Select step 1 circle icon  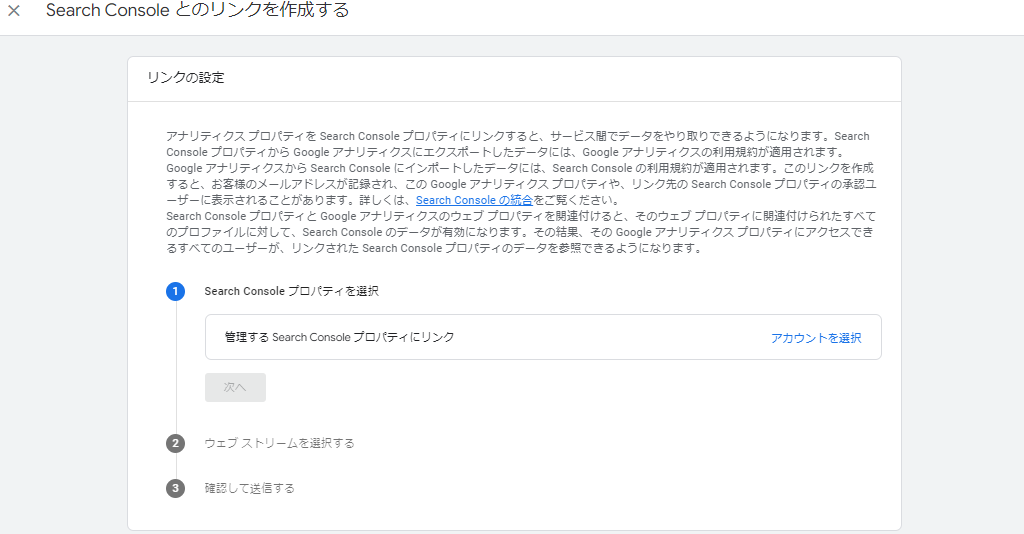click(x=175, y=291)
